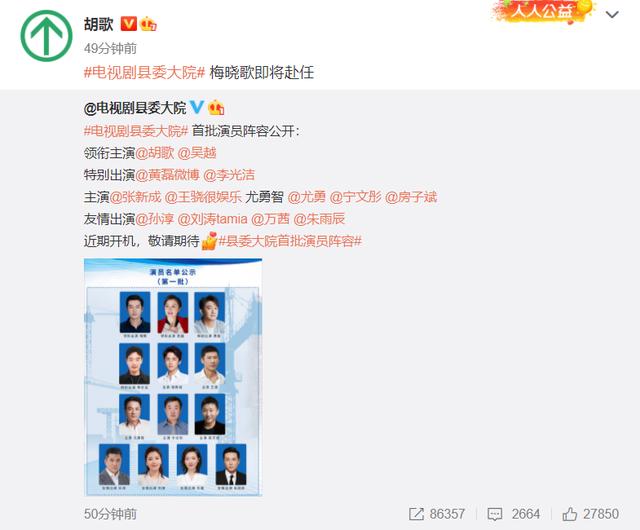The width and height of the screenshot is (640, 530).
Task: Click the crown badge beside @电视剧县委大院
Action: (x=216, y=107)
